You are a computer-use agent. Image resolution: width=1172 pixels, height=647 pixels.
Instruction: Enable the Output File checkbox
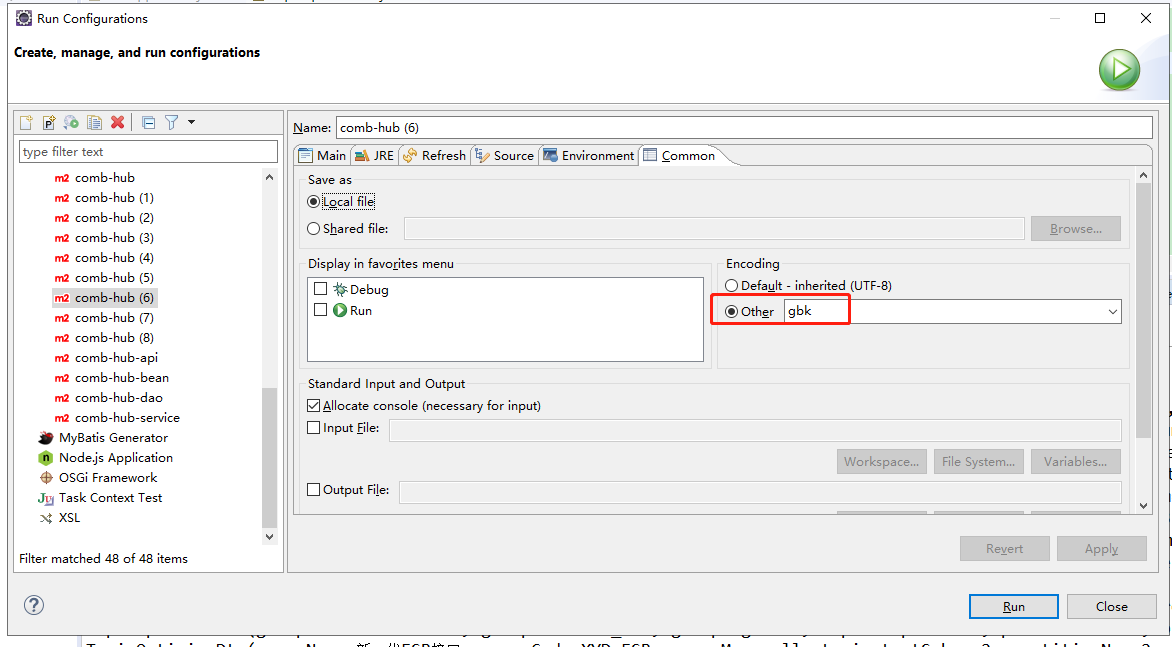pos(314,490)
